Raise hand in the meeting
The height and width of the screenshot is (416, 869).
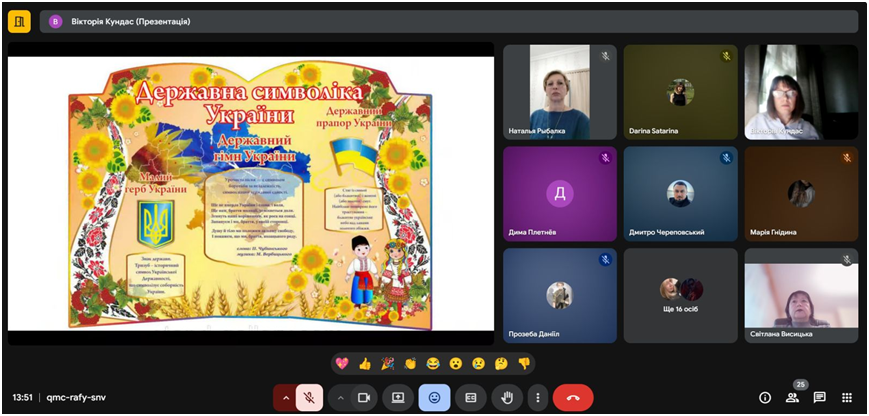(x=507, y=397)
